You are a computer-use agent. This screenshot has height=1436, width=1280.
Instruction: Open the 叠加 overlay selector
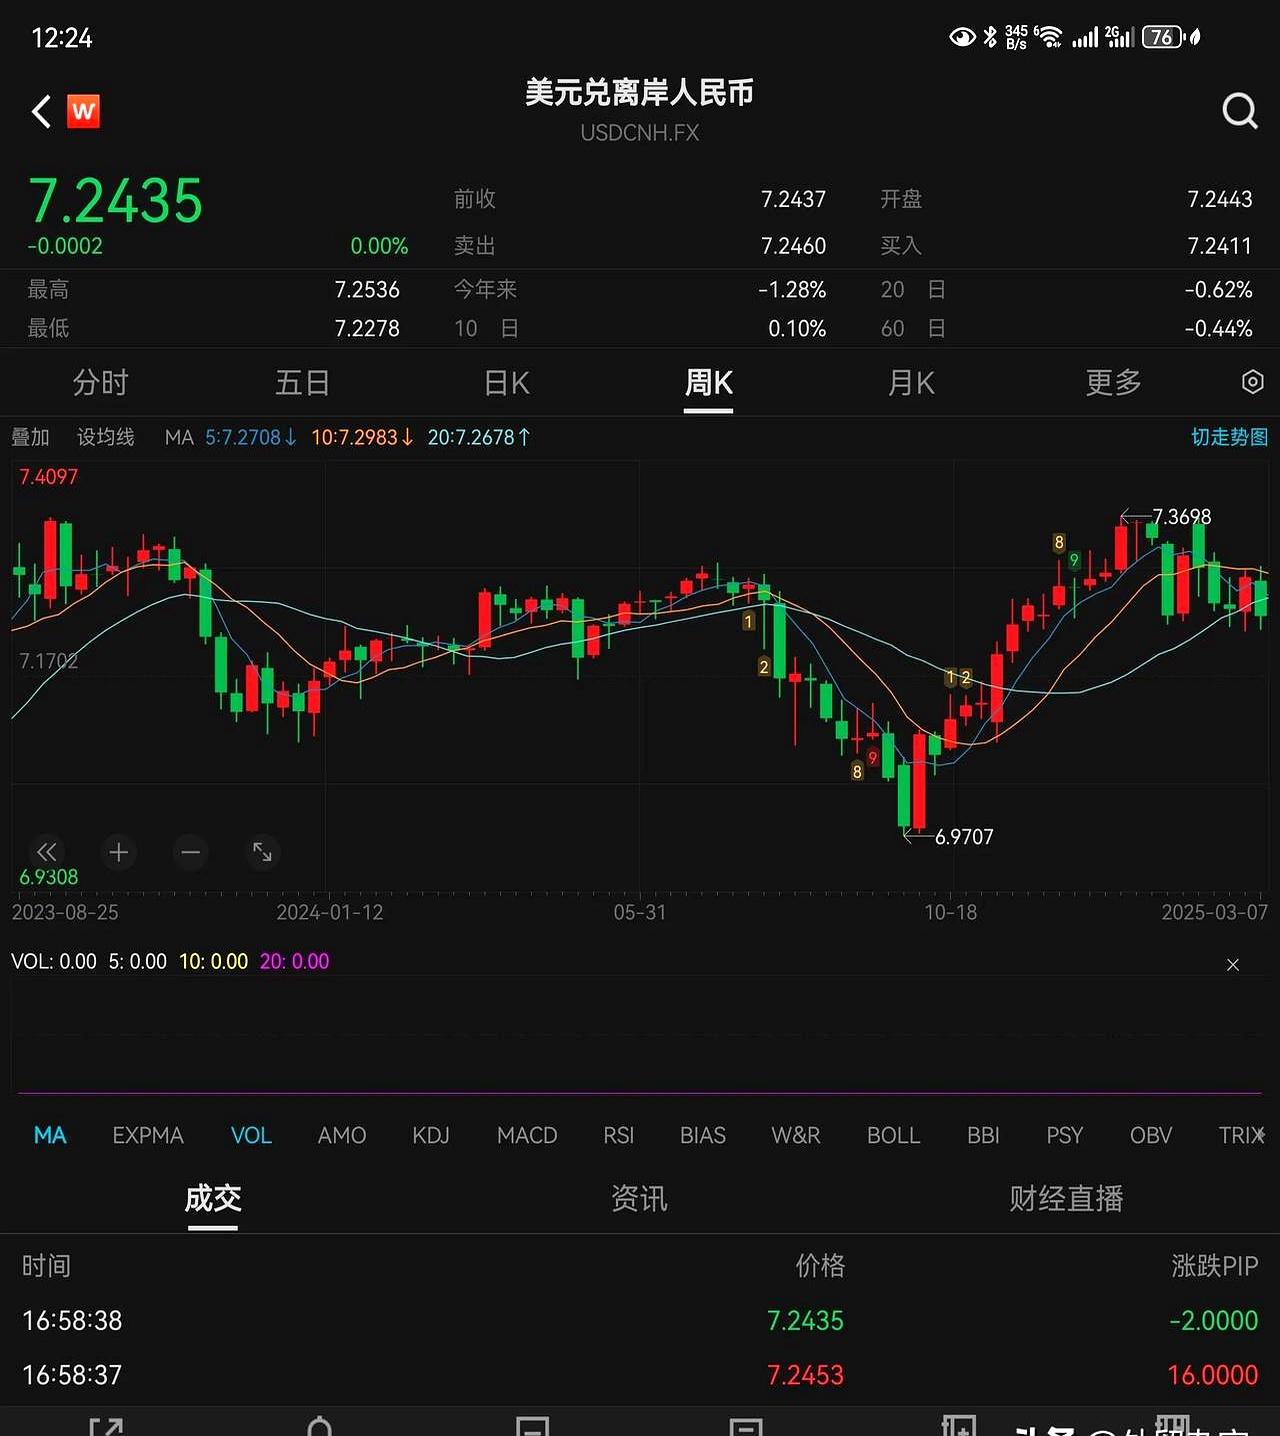tap(30, 437)
